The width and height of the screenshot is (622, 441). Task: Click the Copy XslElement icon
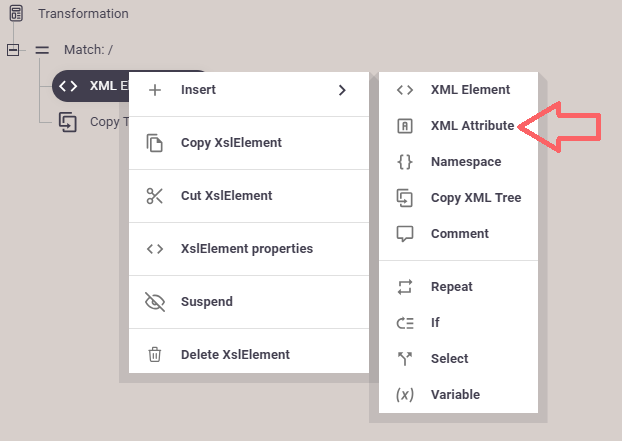click(x=155, y=143)
